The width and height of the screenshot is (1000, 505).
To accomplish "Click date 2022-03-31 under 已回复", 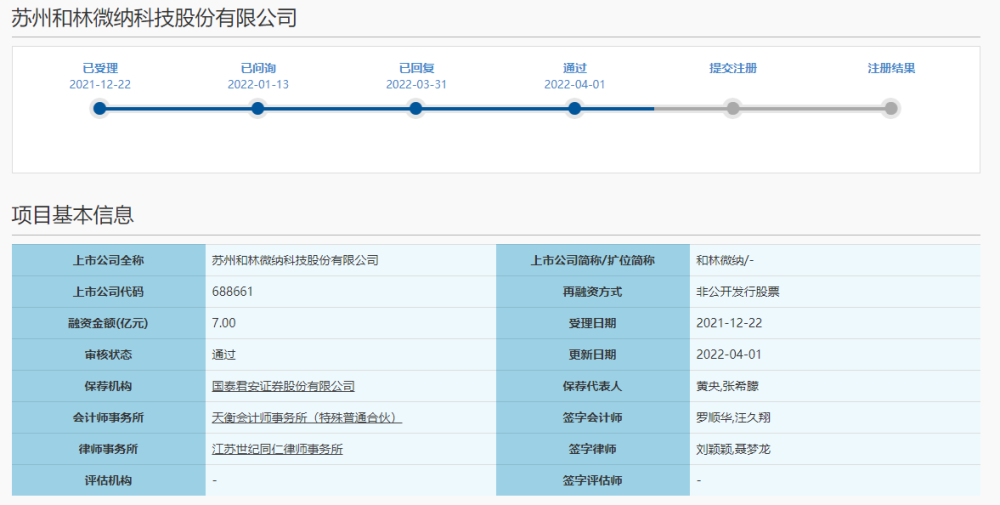I will click(416, 84).
